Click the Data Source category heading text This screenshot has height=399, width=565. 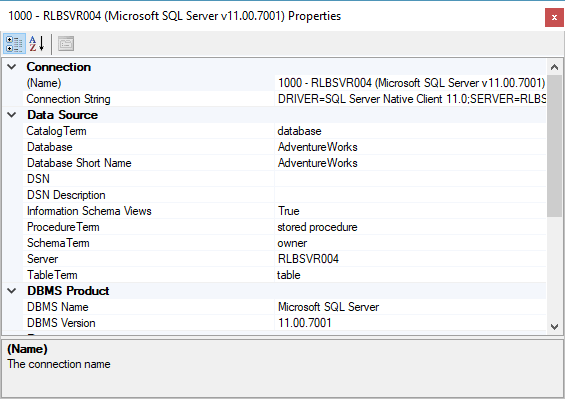click(62, 115)
